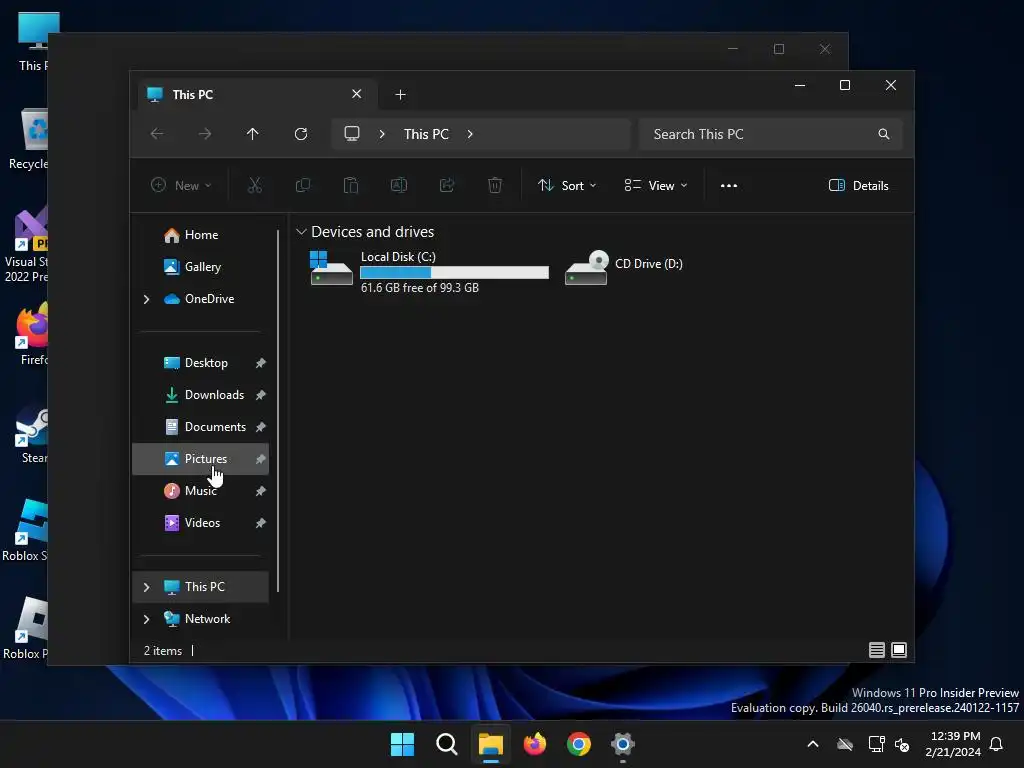Click the Share icon in the toolbar
Image resolution: width=1024 pixels, height=768 pixels.
click(447, 185)
